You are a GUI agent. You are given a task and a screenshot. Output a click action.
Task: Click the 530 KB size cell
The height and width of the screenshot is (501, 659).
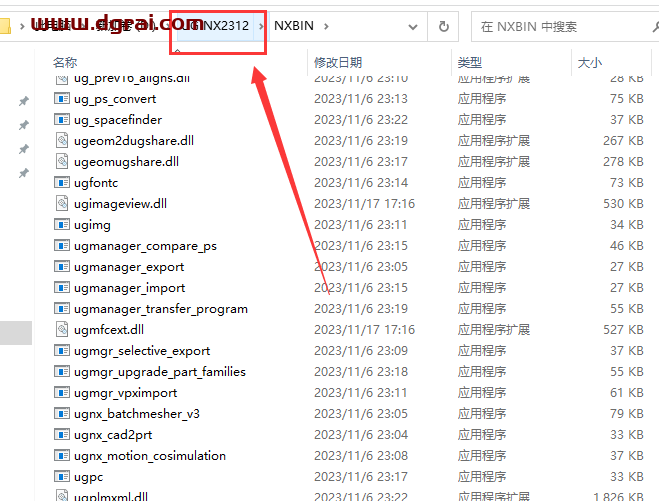coord(623,204)
